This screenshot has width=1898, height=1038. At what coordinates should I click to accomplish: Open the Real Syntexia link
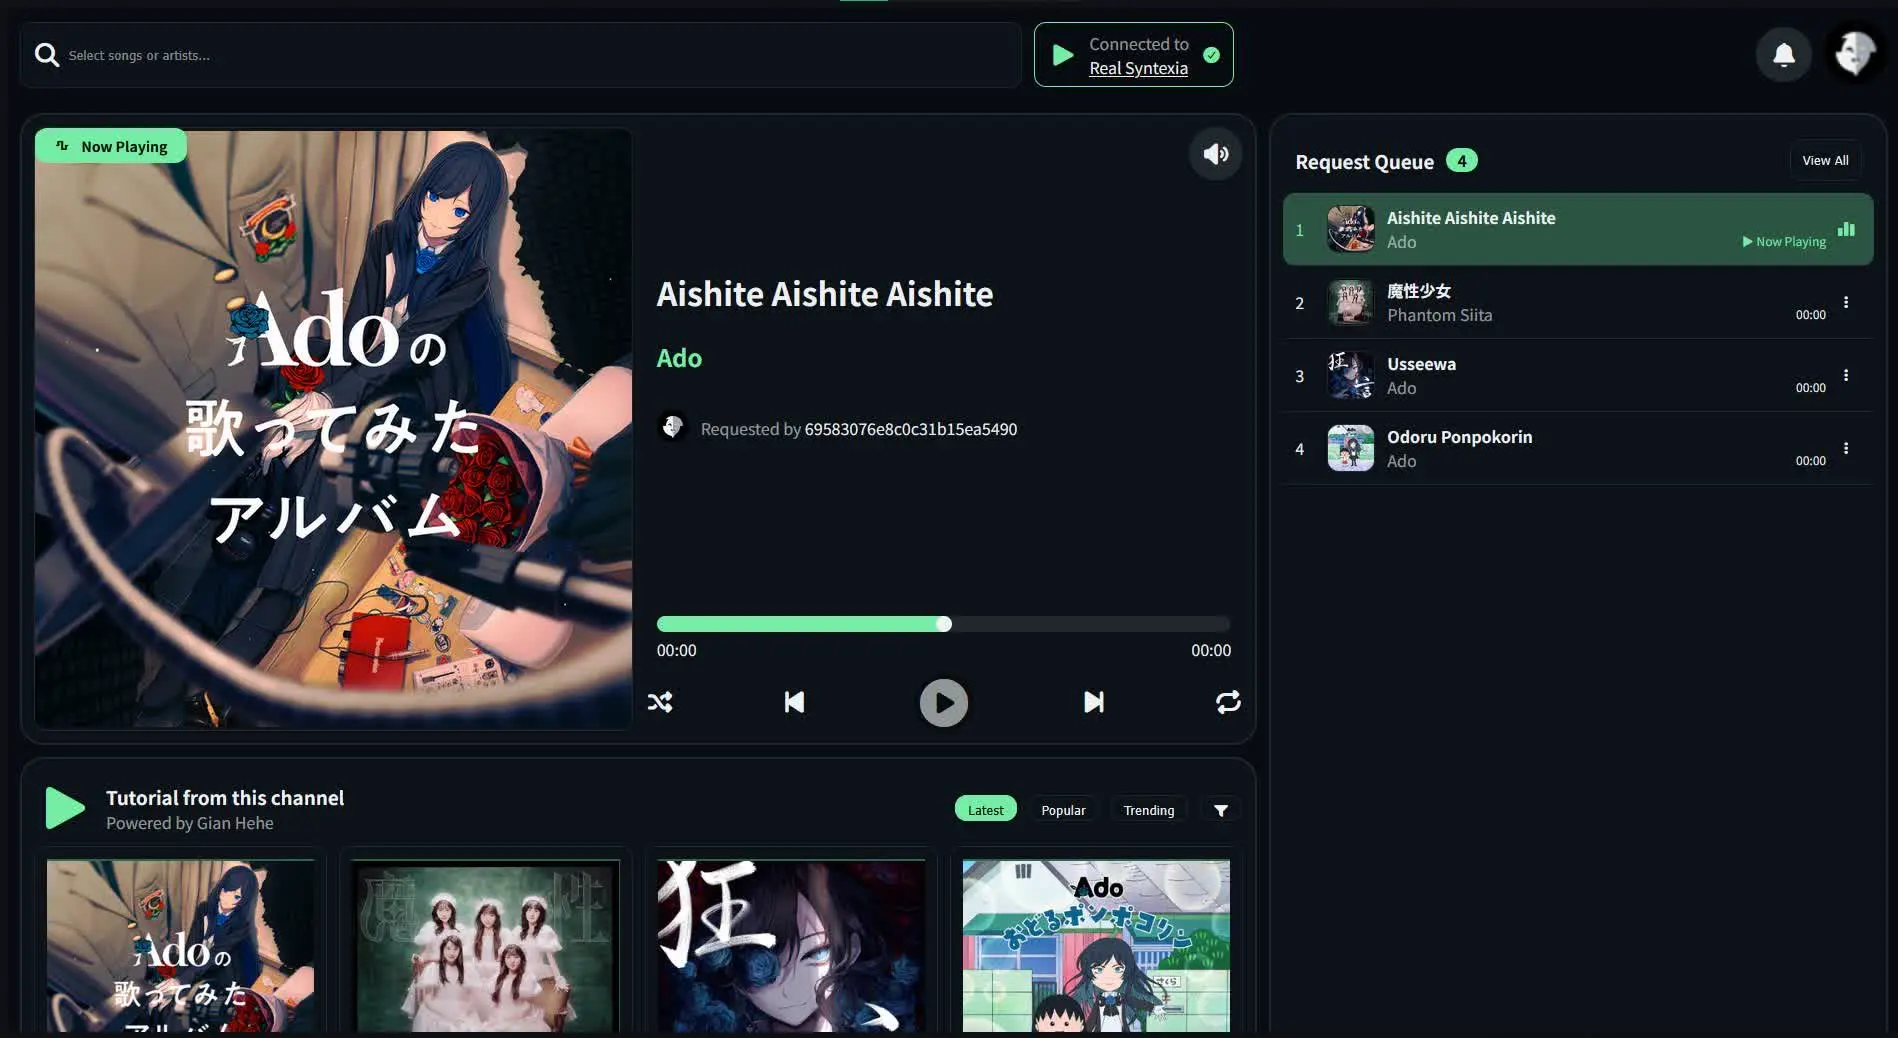pos(1138,68)
